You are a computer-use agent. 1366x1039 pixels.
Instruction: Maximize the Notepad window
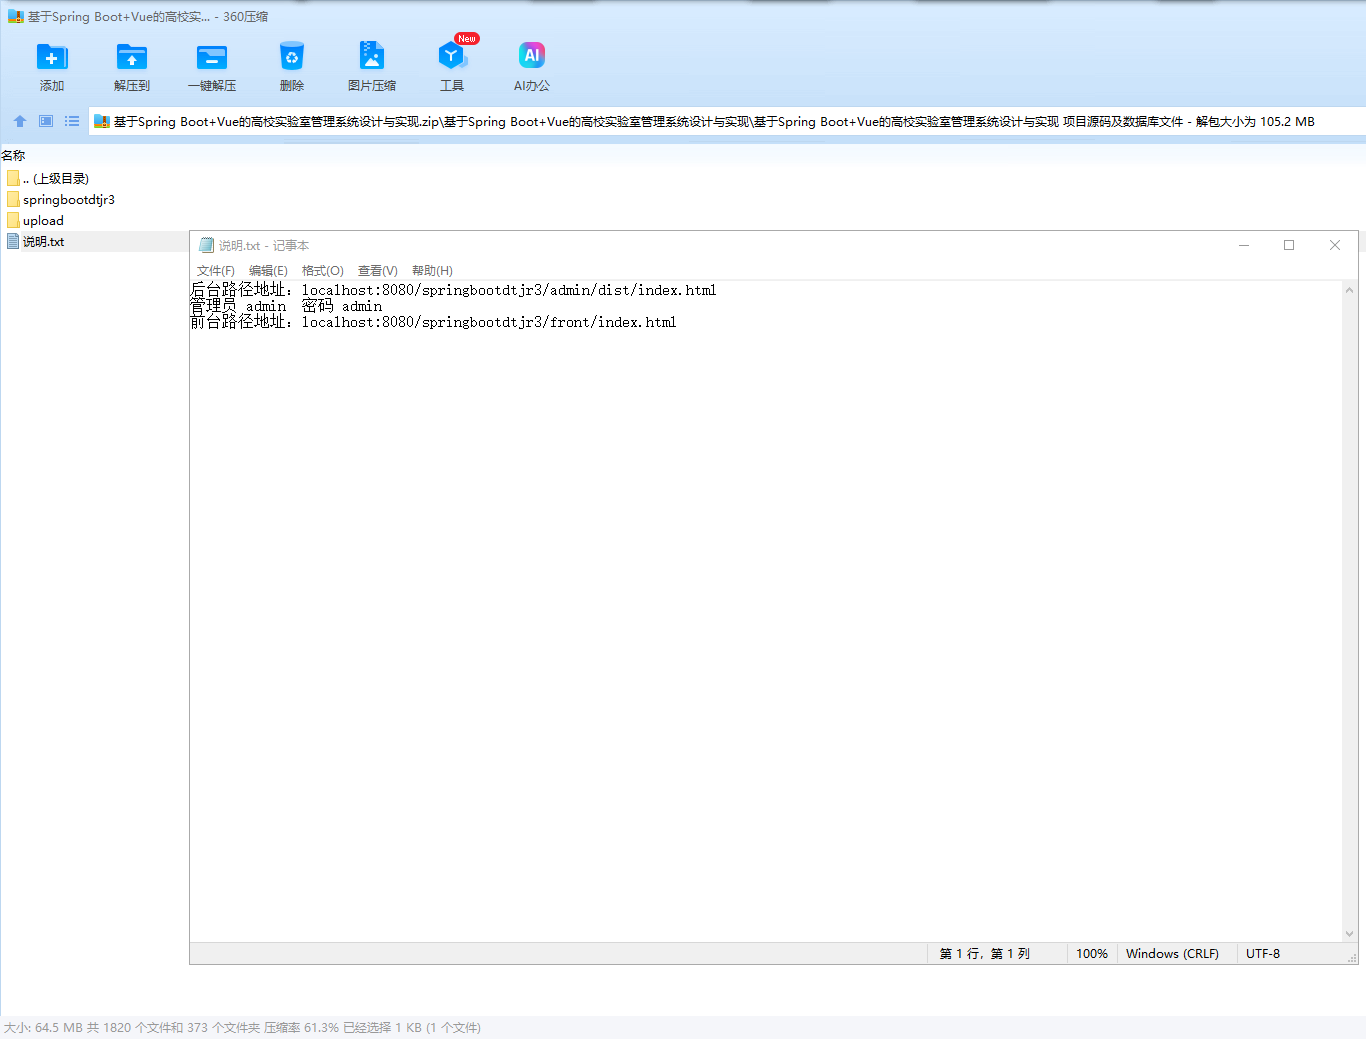(x=1289, y=245)
